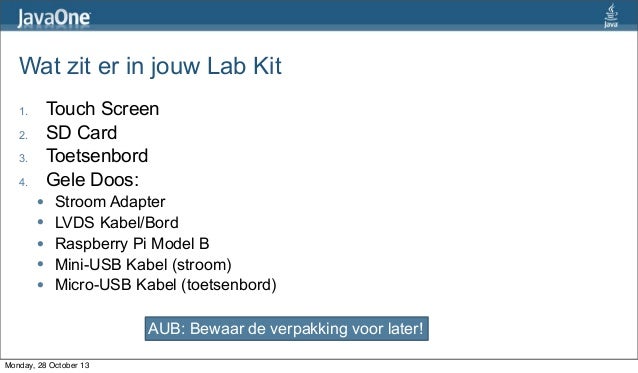
Task: Click the 'Stroom Adapter' bullet text
Action: pyautogui.click(x=110, y=202)
